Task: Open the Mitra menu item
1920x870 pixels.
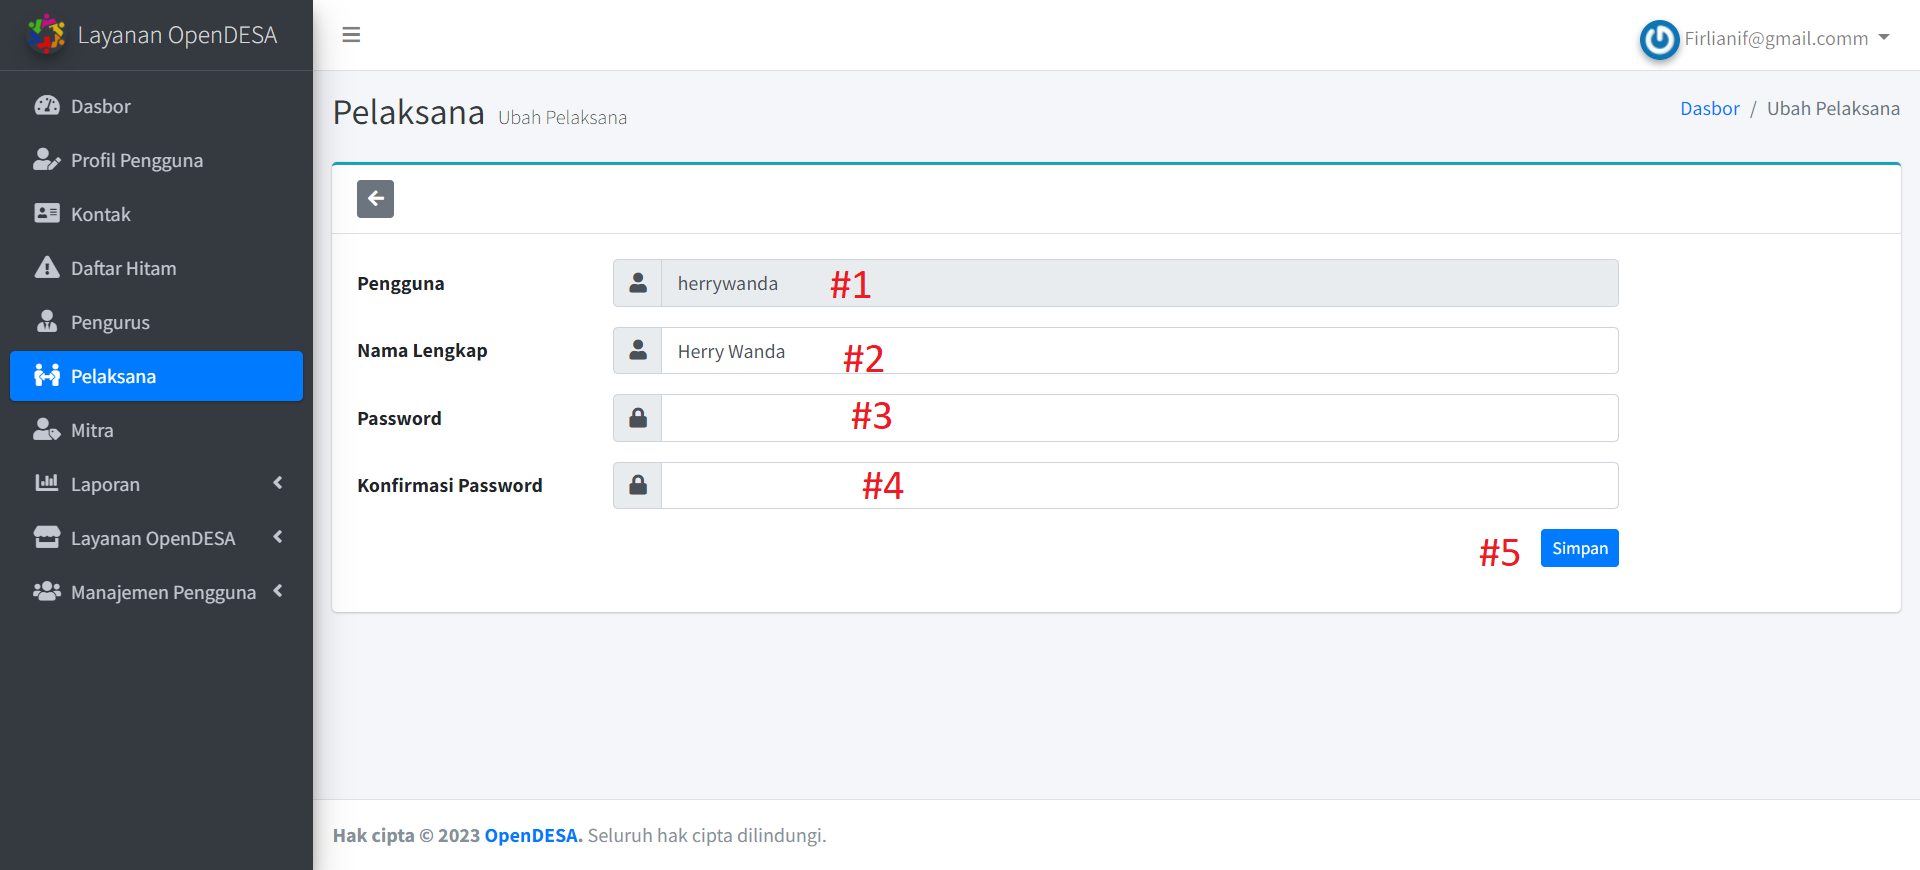Action: coord(156,430)
